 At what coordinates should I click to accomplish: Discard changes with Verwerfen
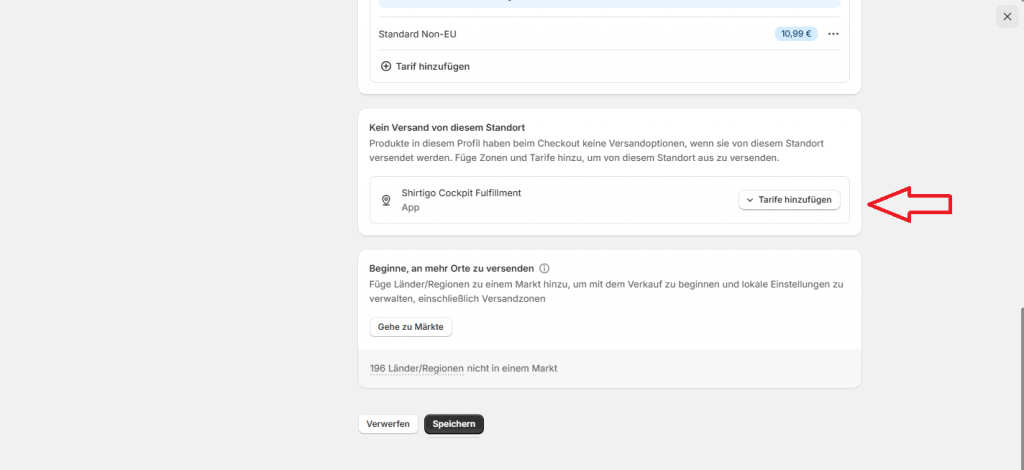click(x=388, y=424)
